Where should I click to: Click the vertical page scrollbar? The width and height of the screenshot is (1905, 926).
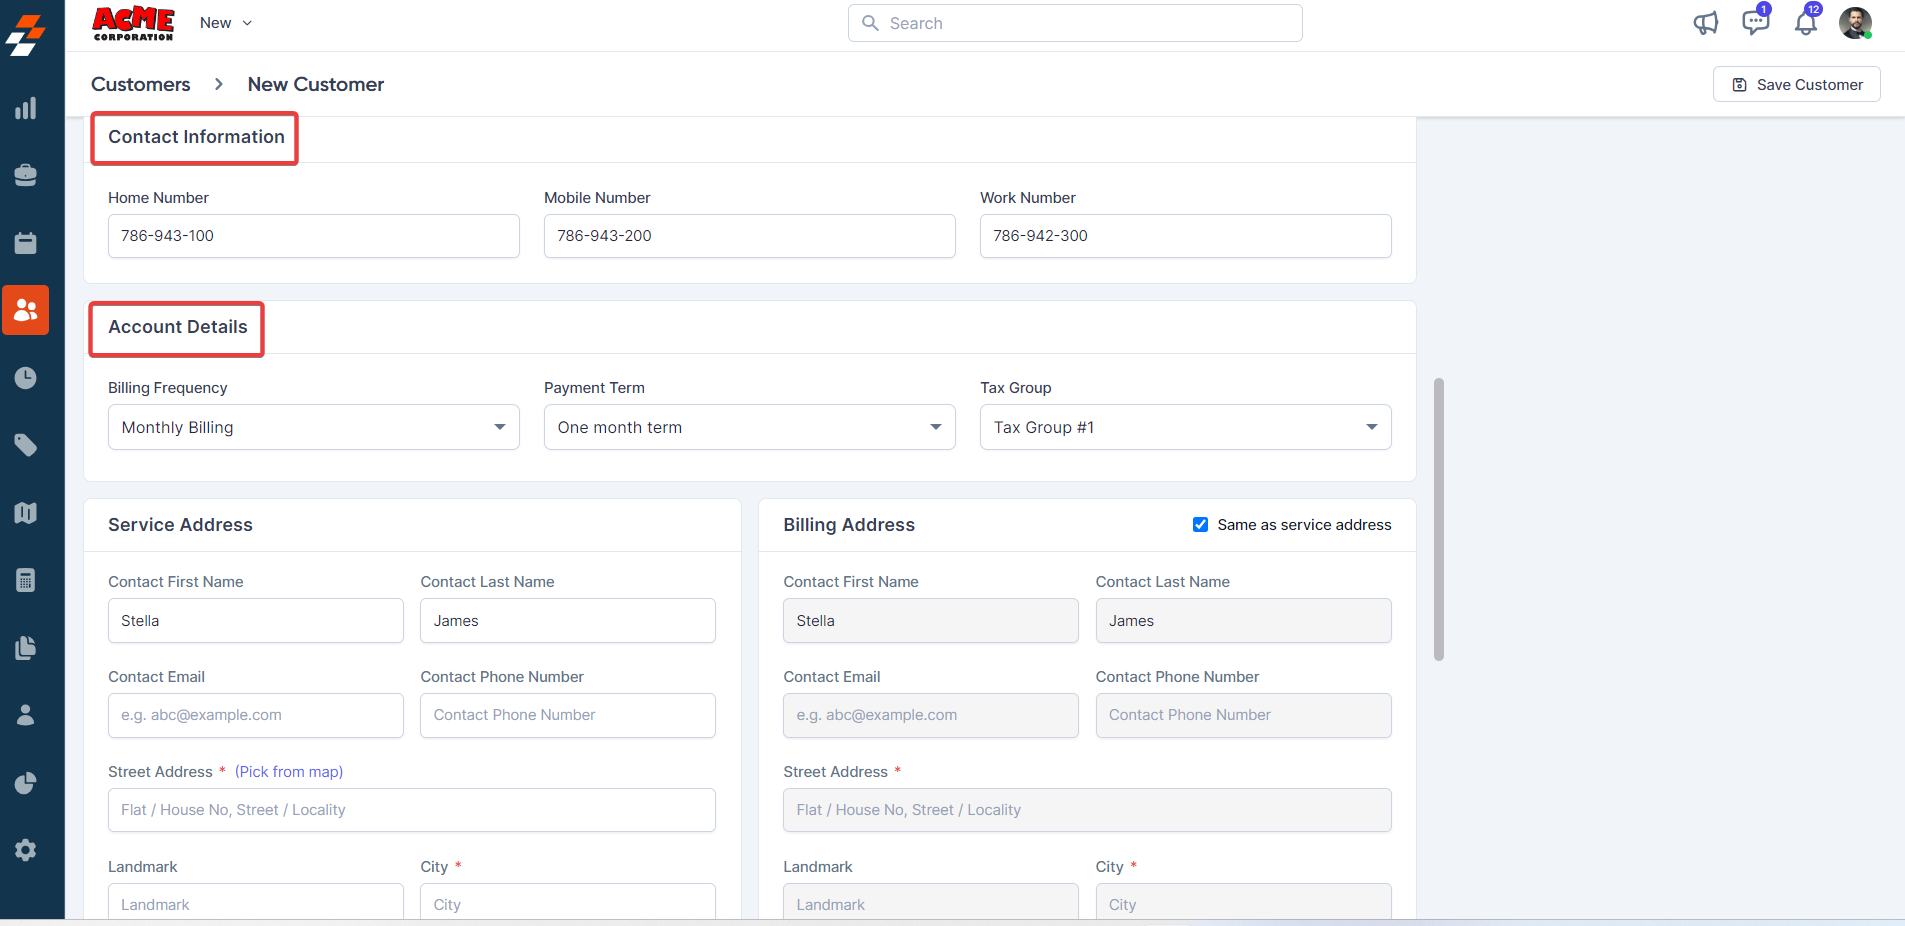pos(1439,519)
